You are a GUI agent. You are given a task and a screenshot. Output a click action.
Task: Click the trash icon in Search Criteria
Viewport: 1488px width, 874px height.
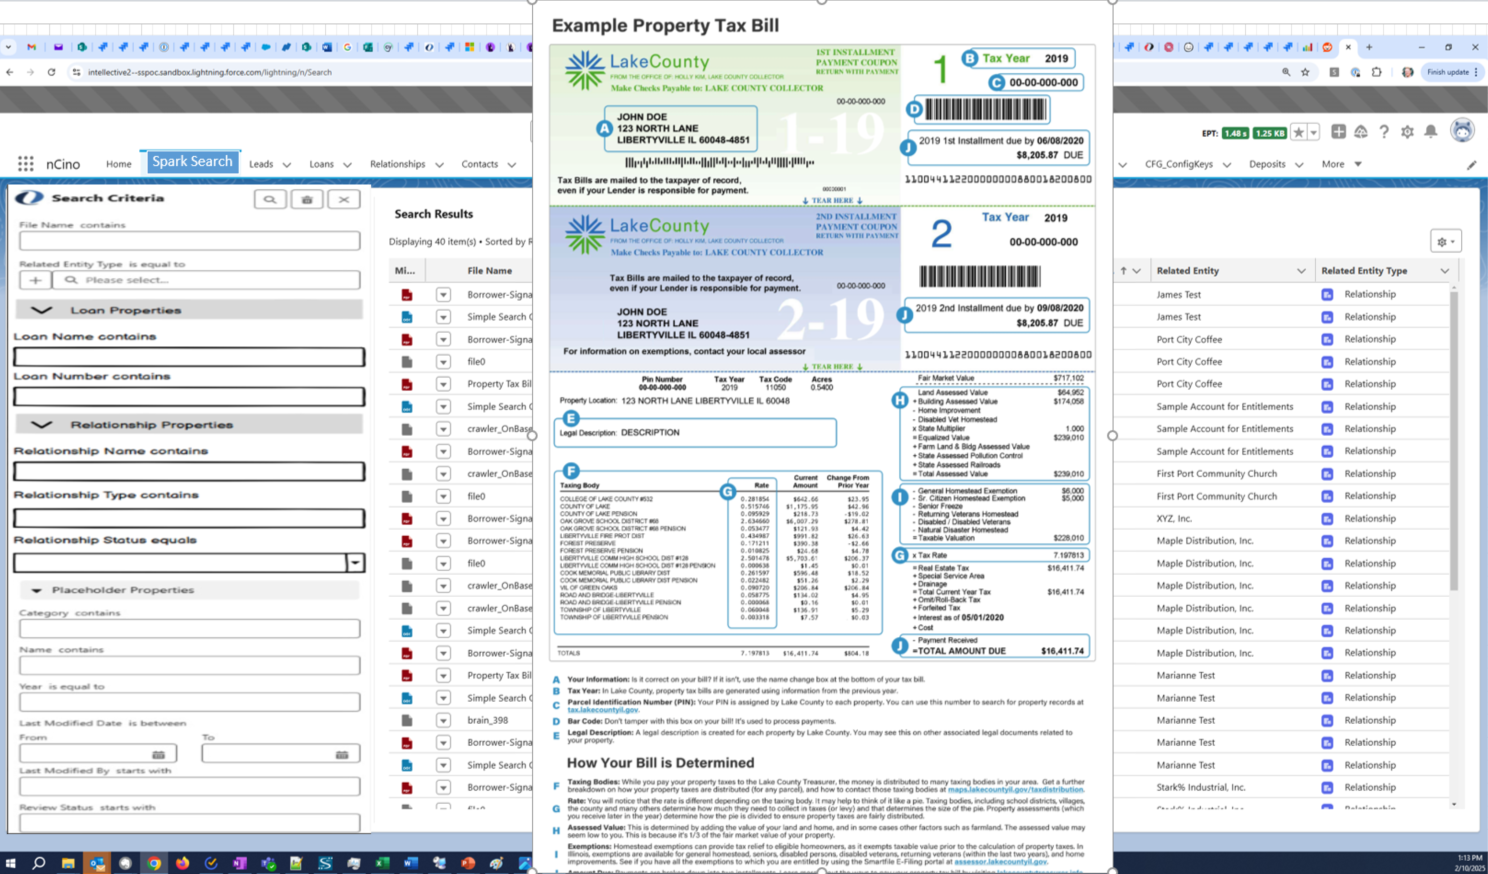(307, 199)
